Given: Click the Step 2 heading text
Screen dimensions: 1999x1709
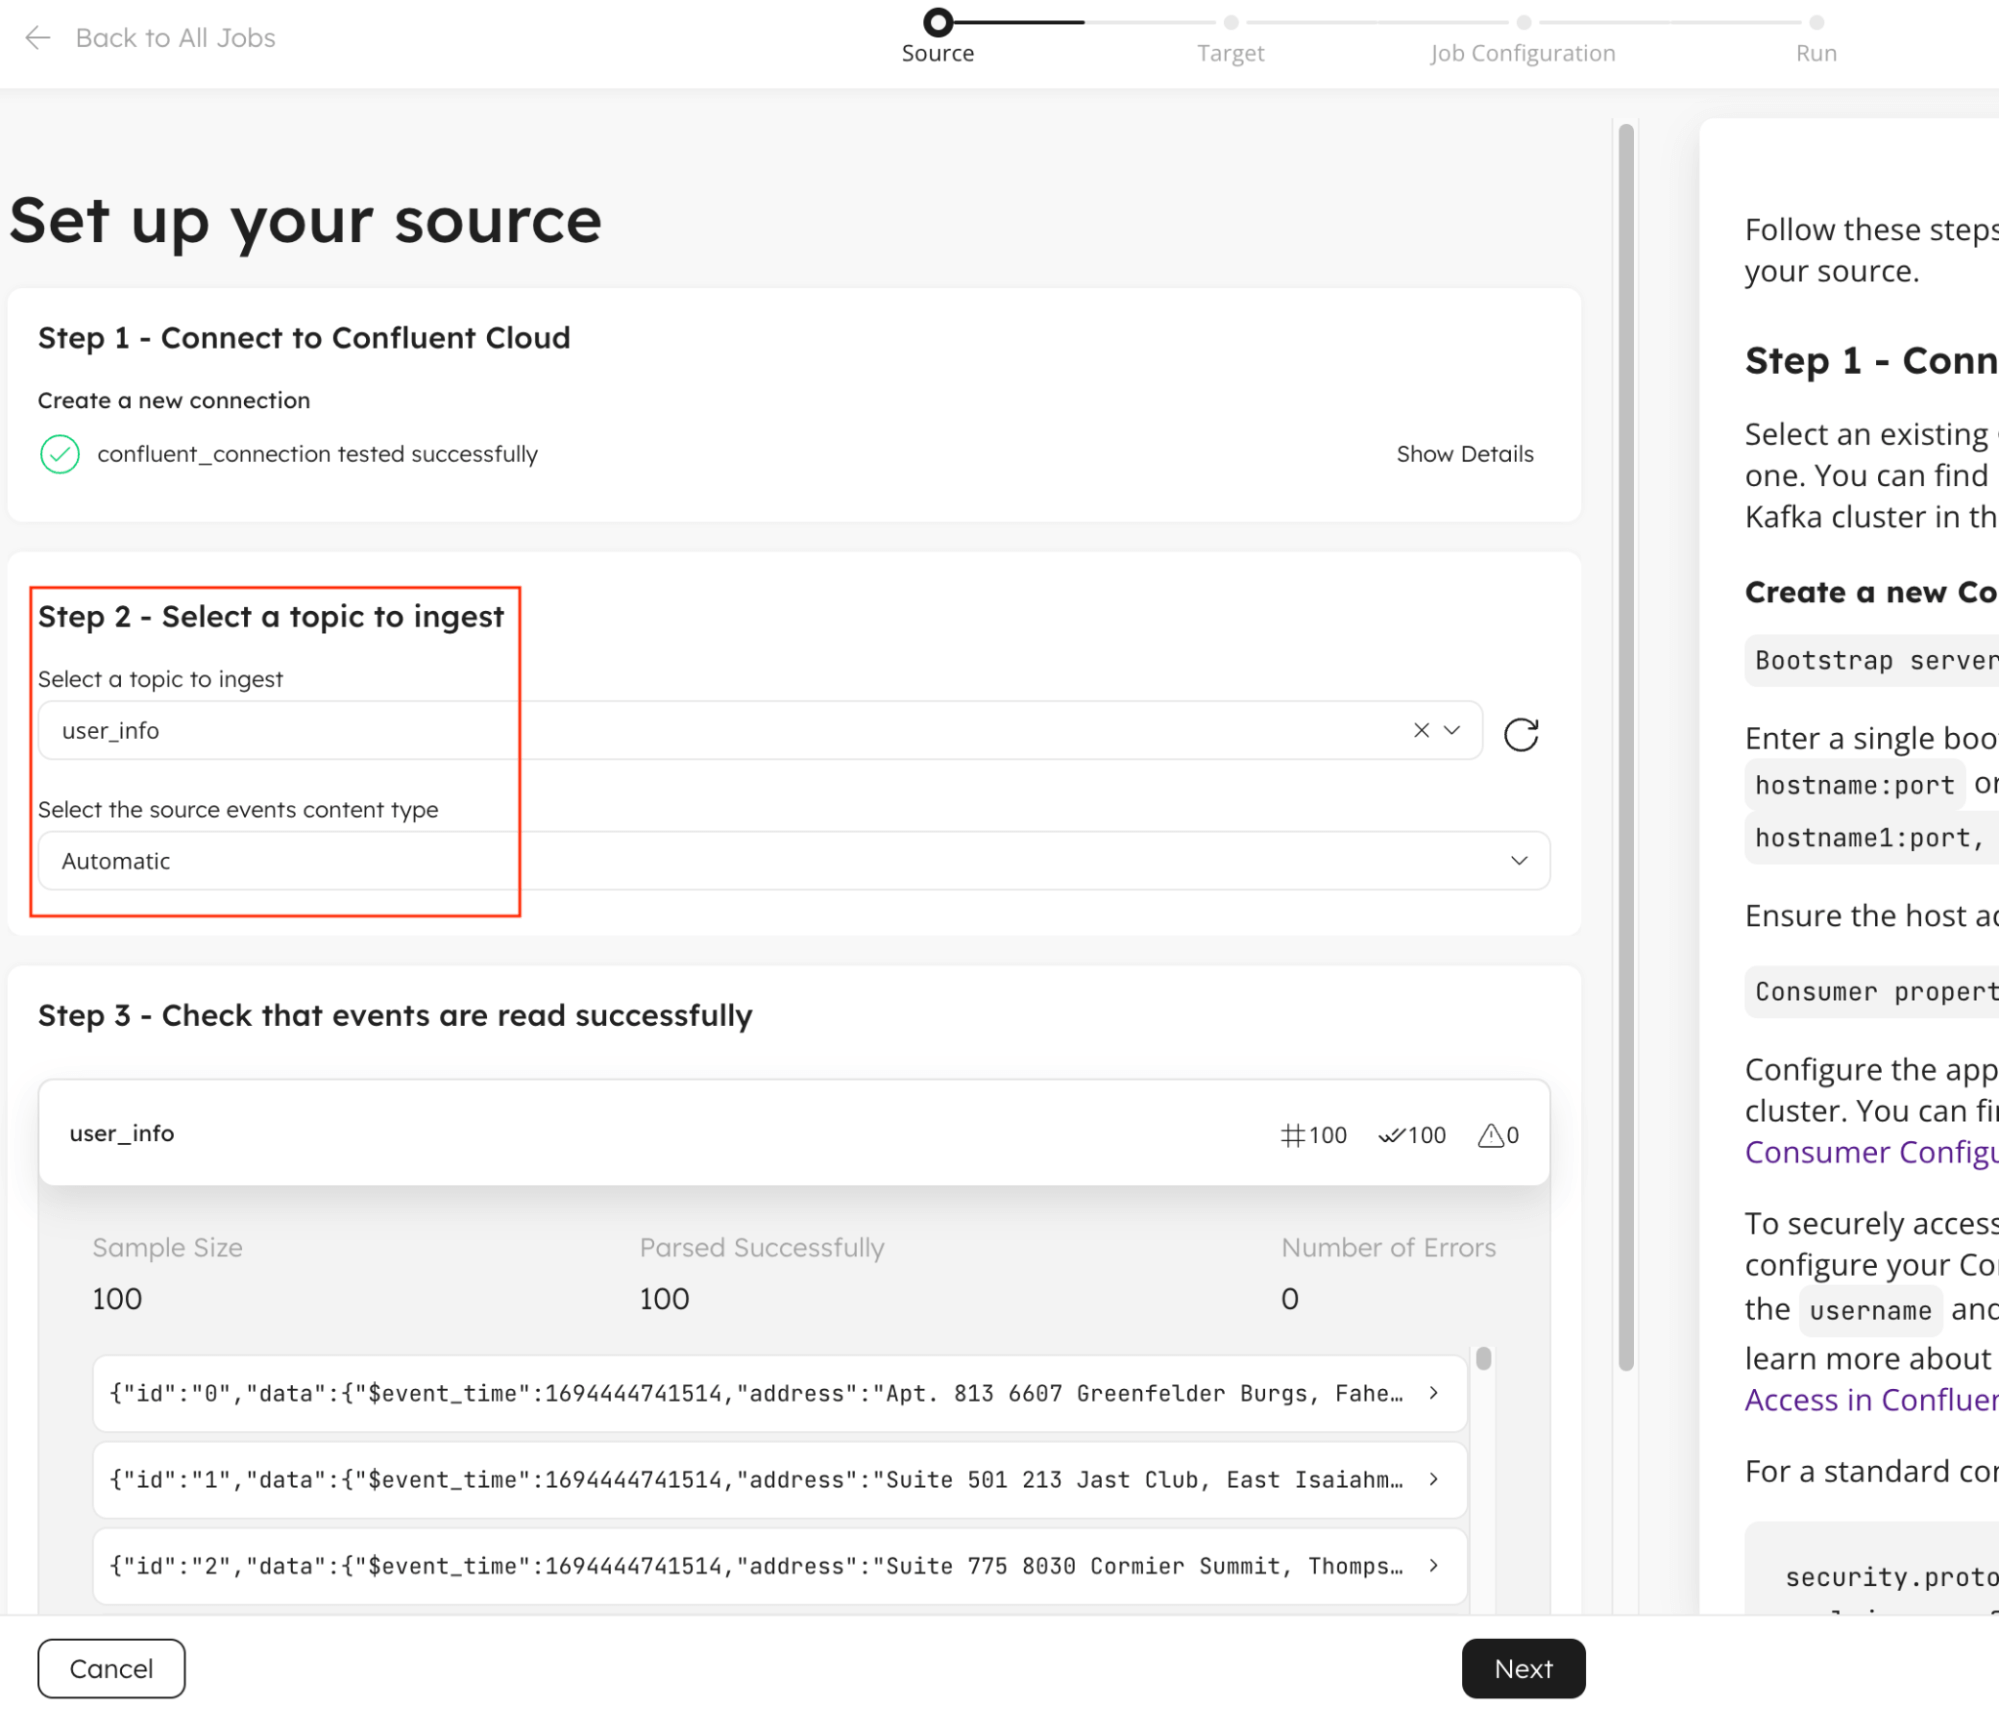Looking at the screenshot, I should click(x=271, y=616).
